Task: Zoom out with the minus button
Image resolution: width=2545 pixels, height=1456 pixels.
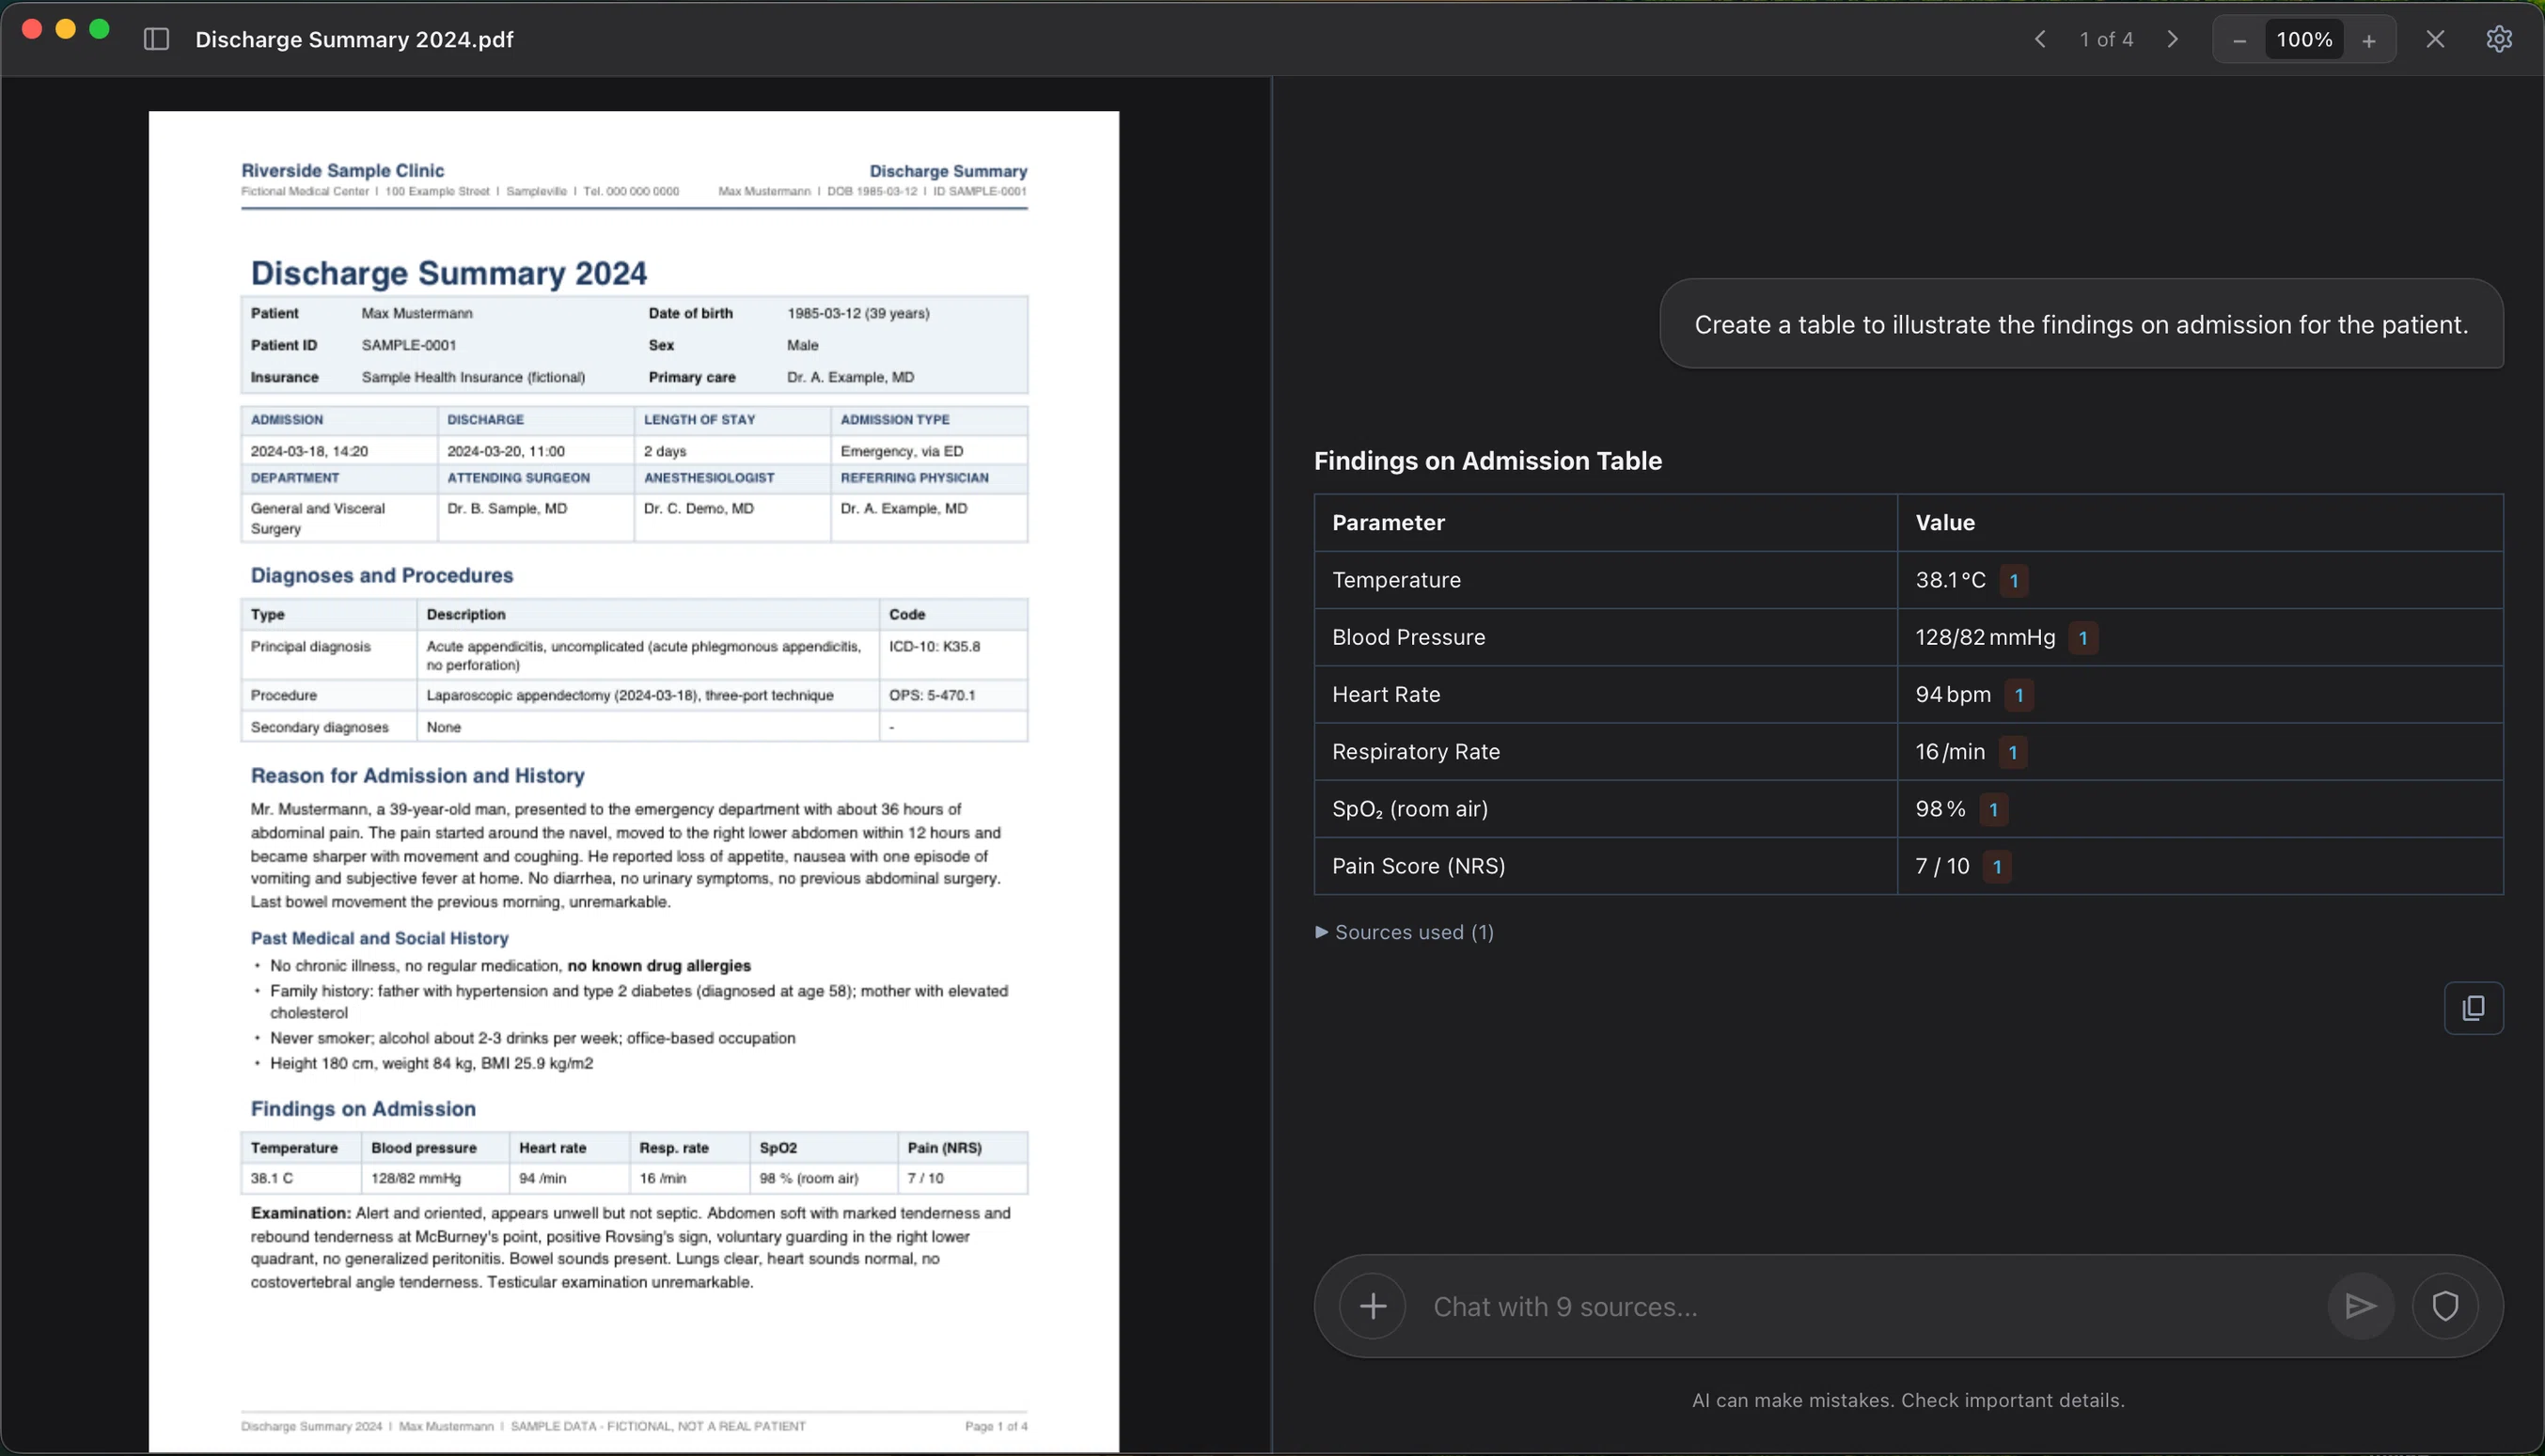Action: (x=2239, y=40)
